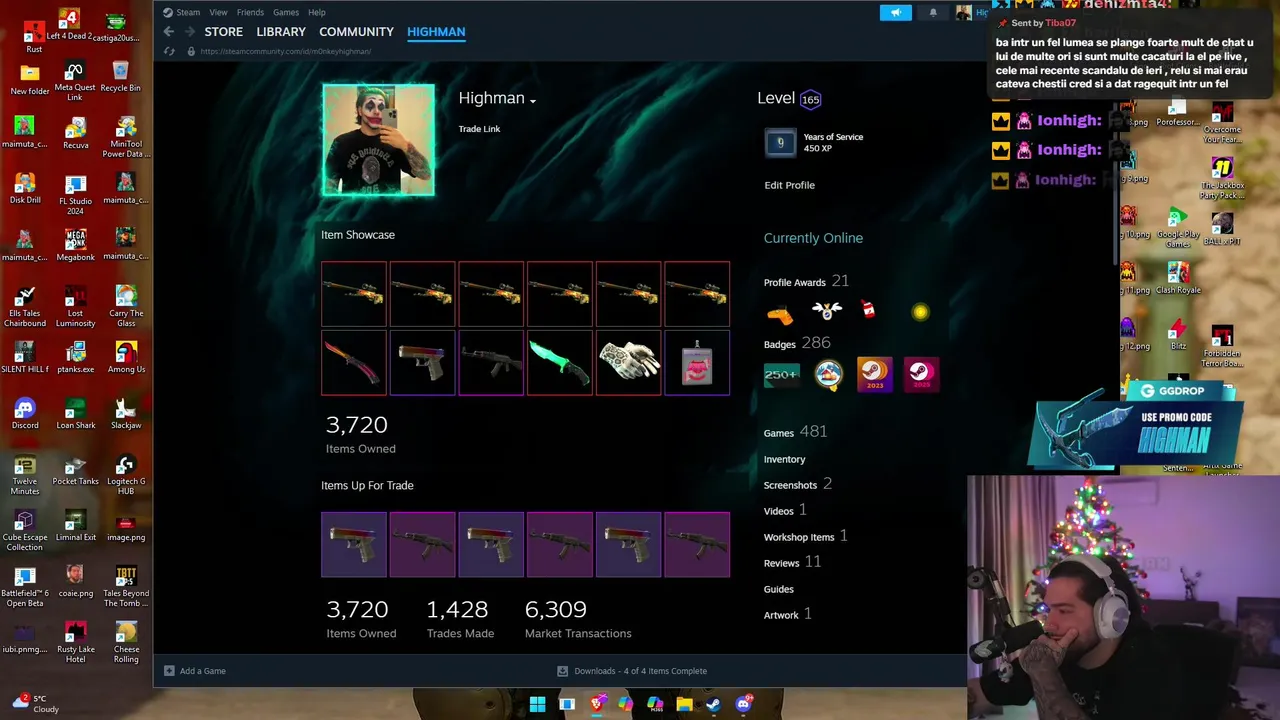Open the Profile Awards 21 link
The height and width of the screenshot is (720, 1280).
806,282
